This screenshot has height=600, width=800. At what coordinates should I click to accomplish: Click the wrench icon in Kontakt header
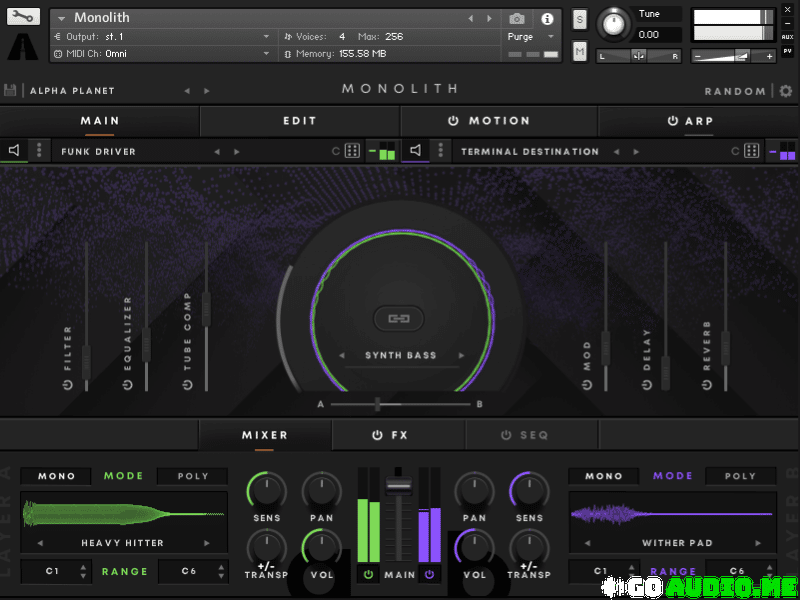(x=23, y=17)
